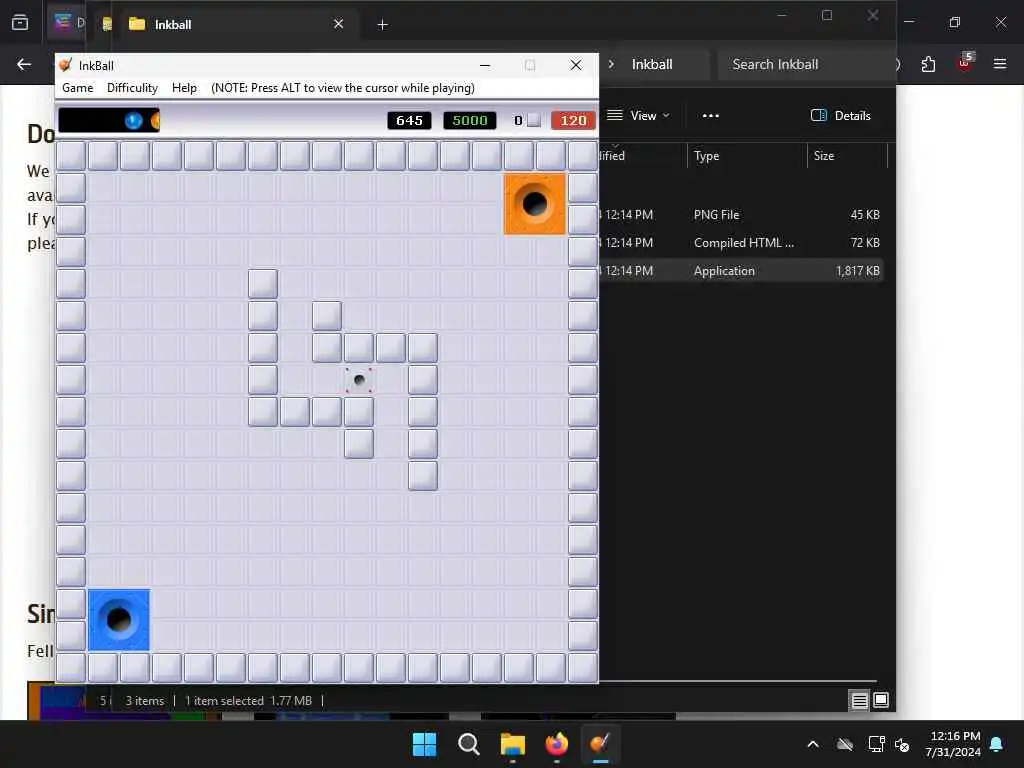Add a new File Explorer tab

383,25
